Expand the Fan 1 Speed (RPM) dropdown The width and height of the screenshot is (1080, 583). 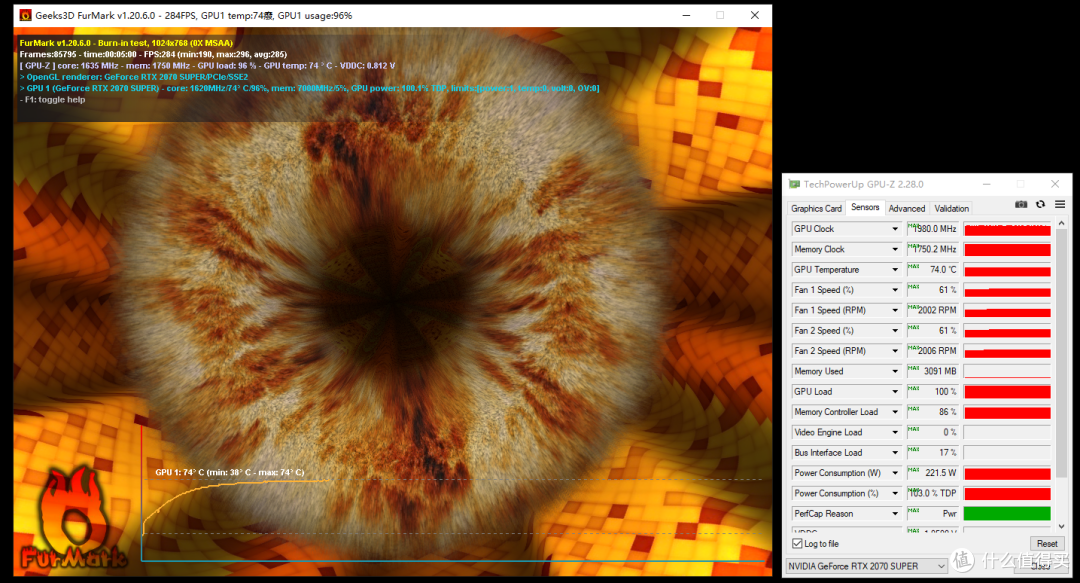[895, 310]
